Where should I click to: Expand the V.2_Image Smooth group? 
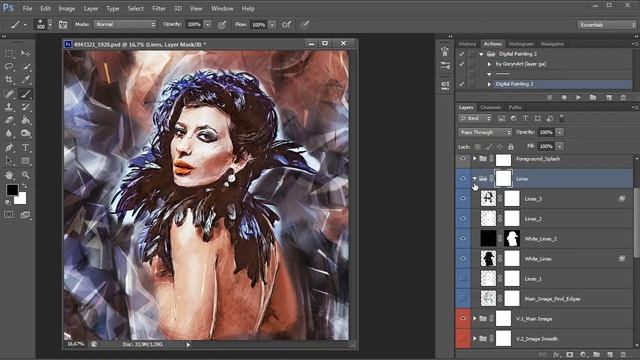tap(475, 339)
